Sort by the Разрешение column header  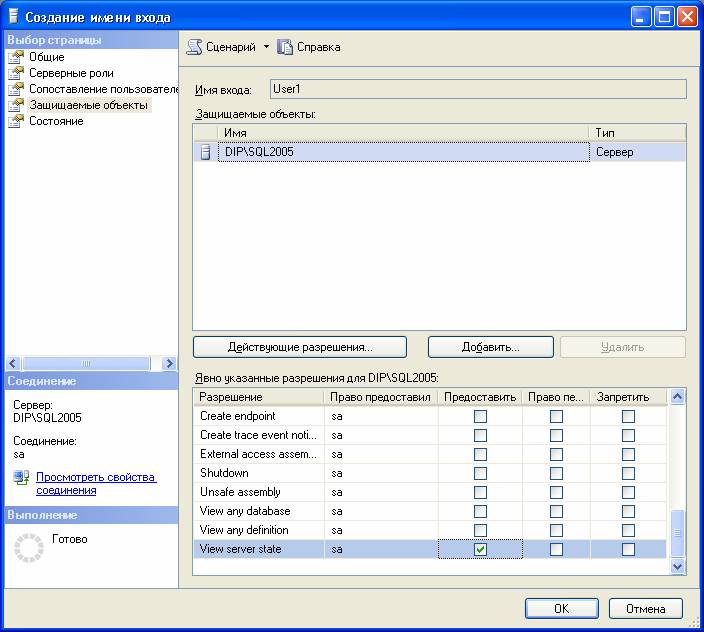tap(258, 397)
